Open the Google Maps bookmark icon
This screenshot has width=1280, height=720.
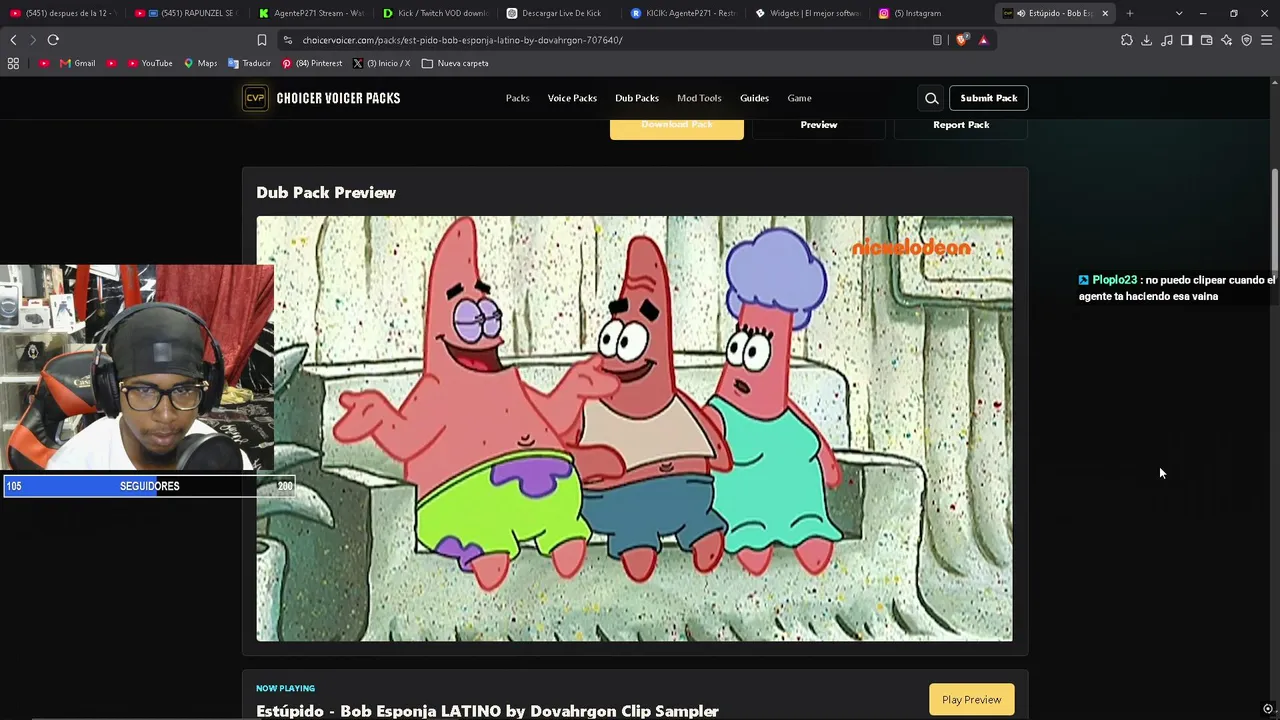[x=188, y=63]
